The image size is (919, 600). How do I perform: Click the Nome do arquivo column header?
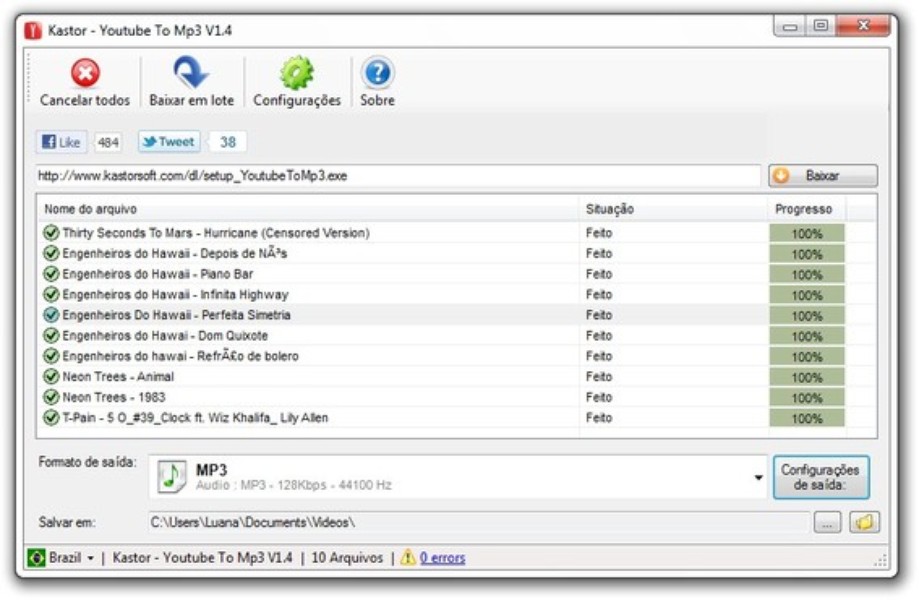coord(91,209)
